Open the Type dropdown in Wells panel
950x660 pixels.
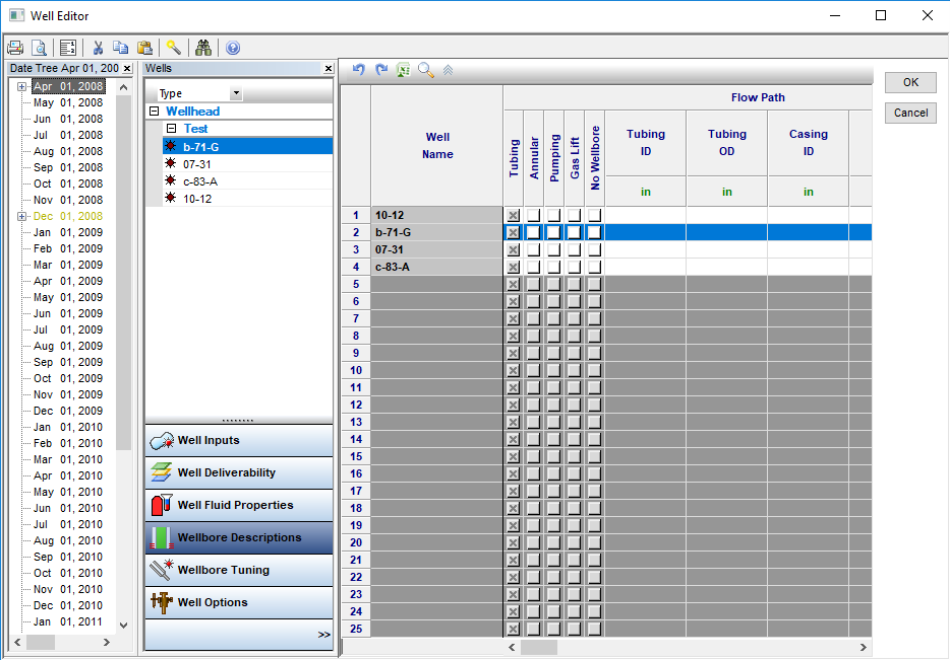(x=236, y=93)
